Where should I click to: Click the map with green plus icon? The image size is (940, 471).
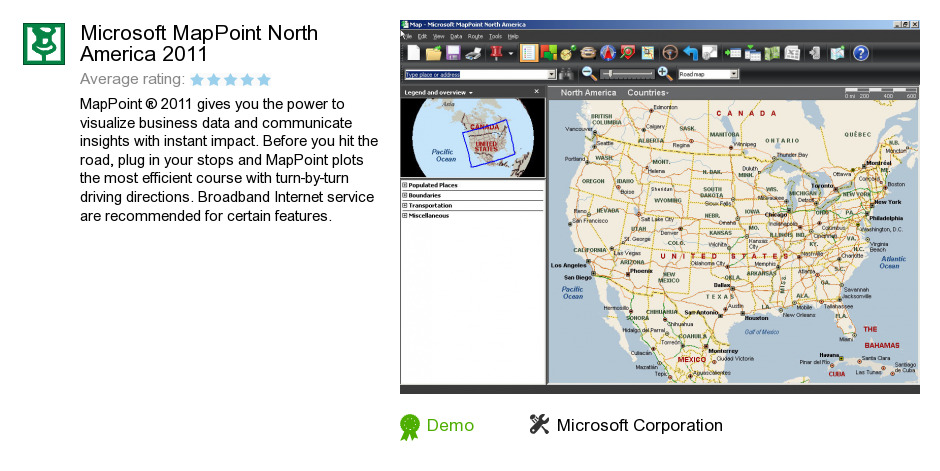coord(837,53)
